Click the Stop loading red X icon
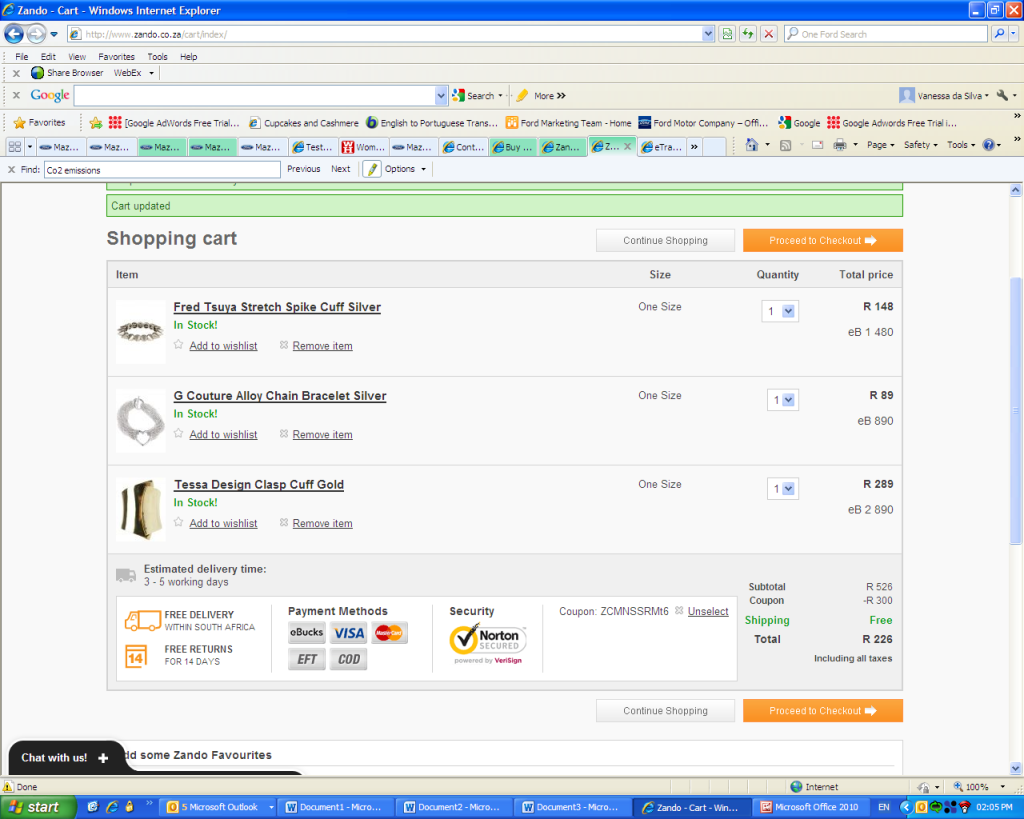1024x819 pixels. (769, 34)
